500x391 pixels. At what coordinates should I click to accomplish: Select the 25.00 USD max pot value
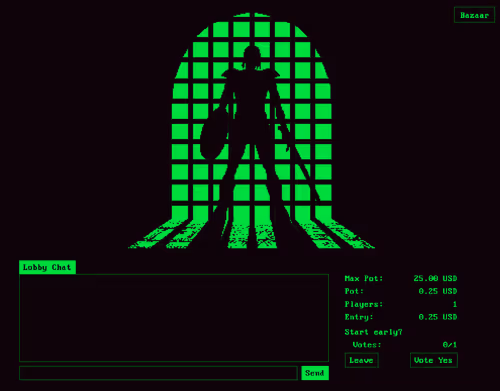pos(435,278)
